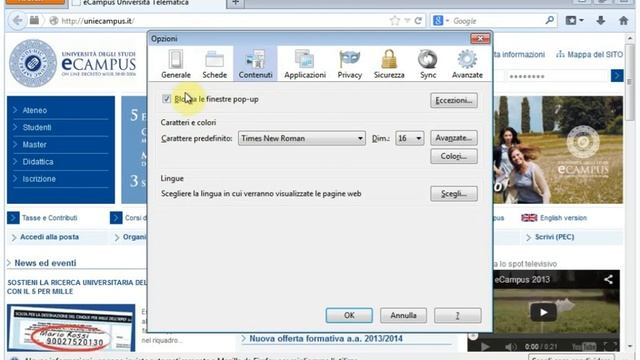Switch to English version link
The image size is (640, 360).
pyautogui.click(x=563, y=218)
